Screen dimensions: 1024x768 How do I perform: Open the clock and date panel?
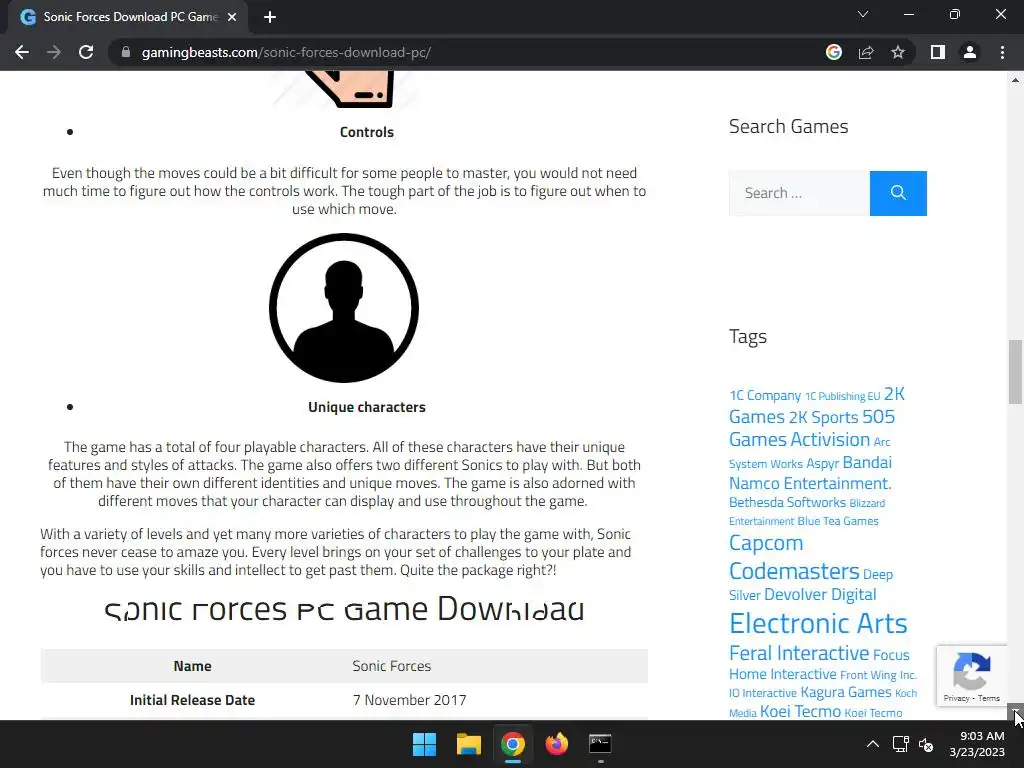point(977,744)
